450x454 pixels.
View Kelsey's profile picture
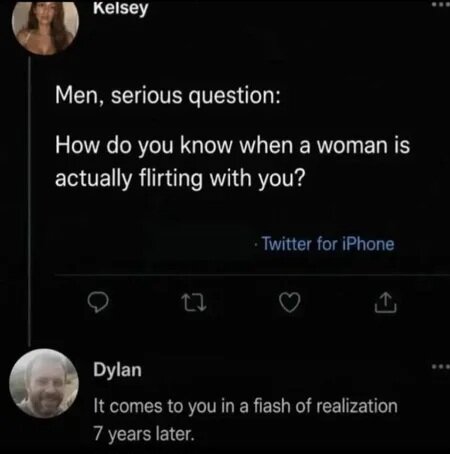(x=45, y=26)
